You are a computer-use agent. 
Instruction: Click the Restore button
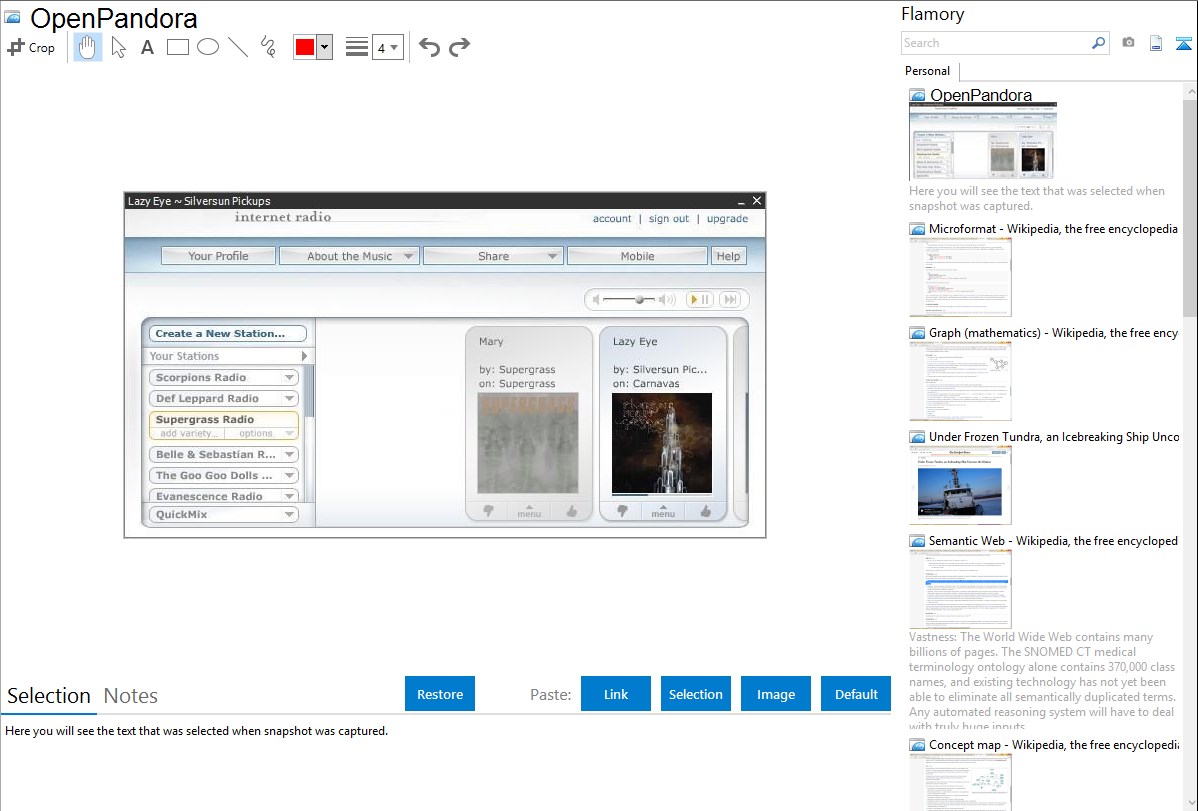(440, 694)
